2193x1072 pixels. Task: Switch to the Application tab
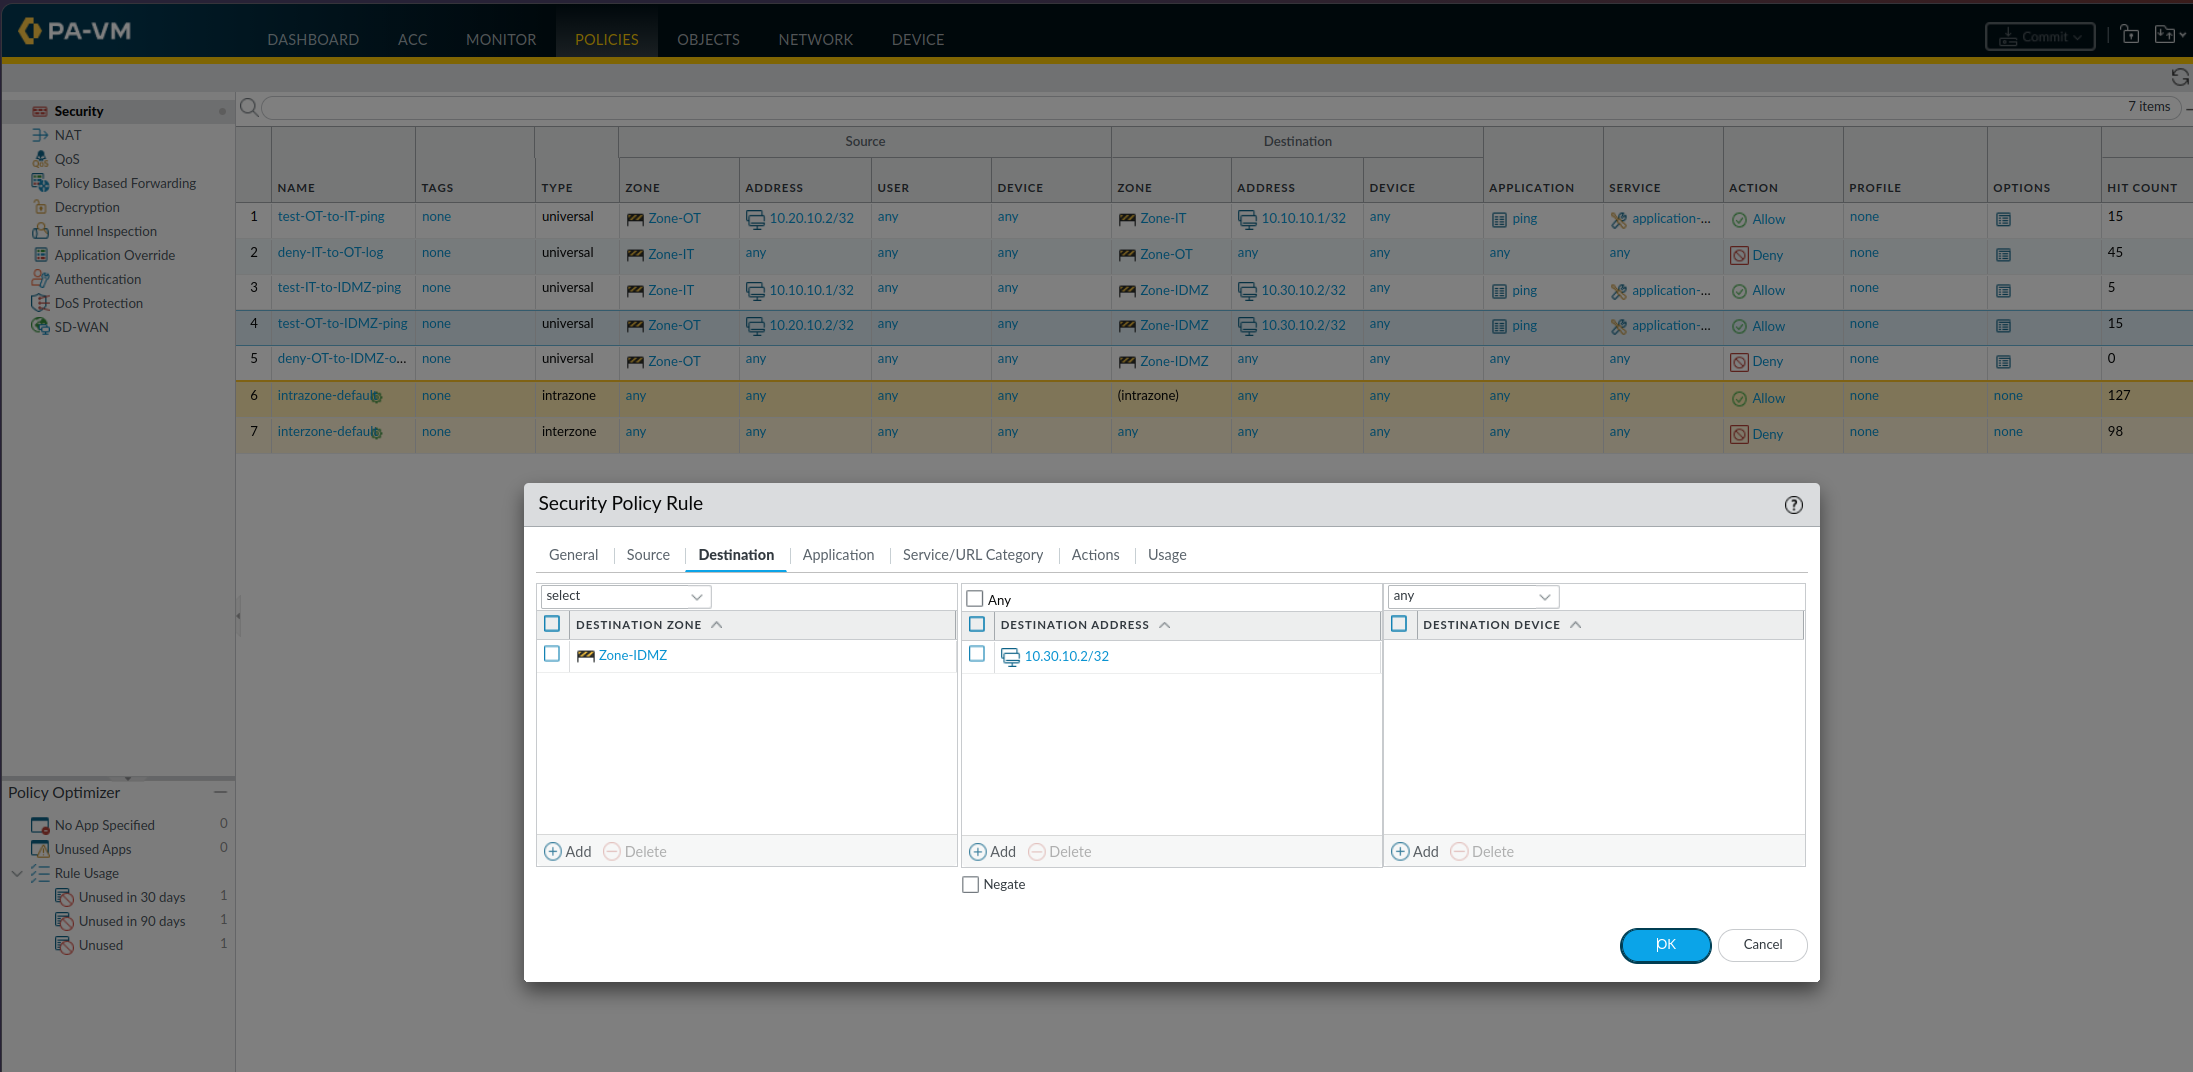pos(838,555)
